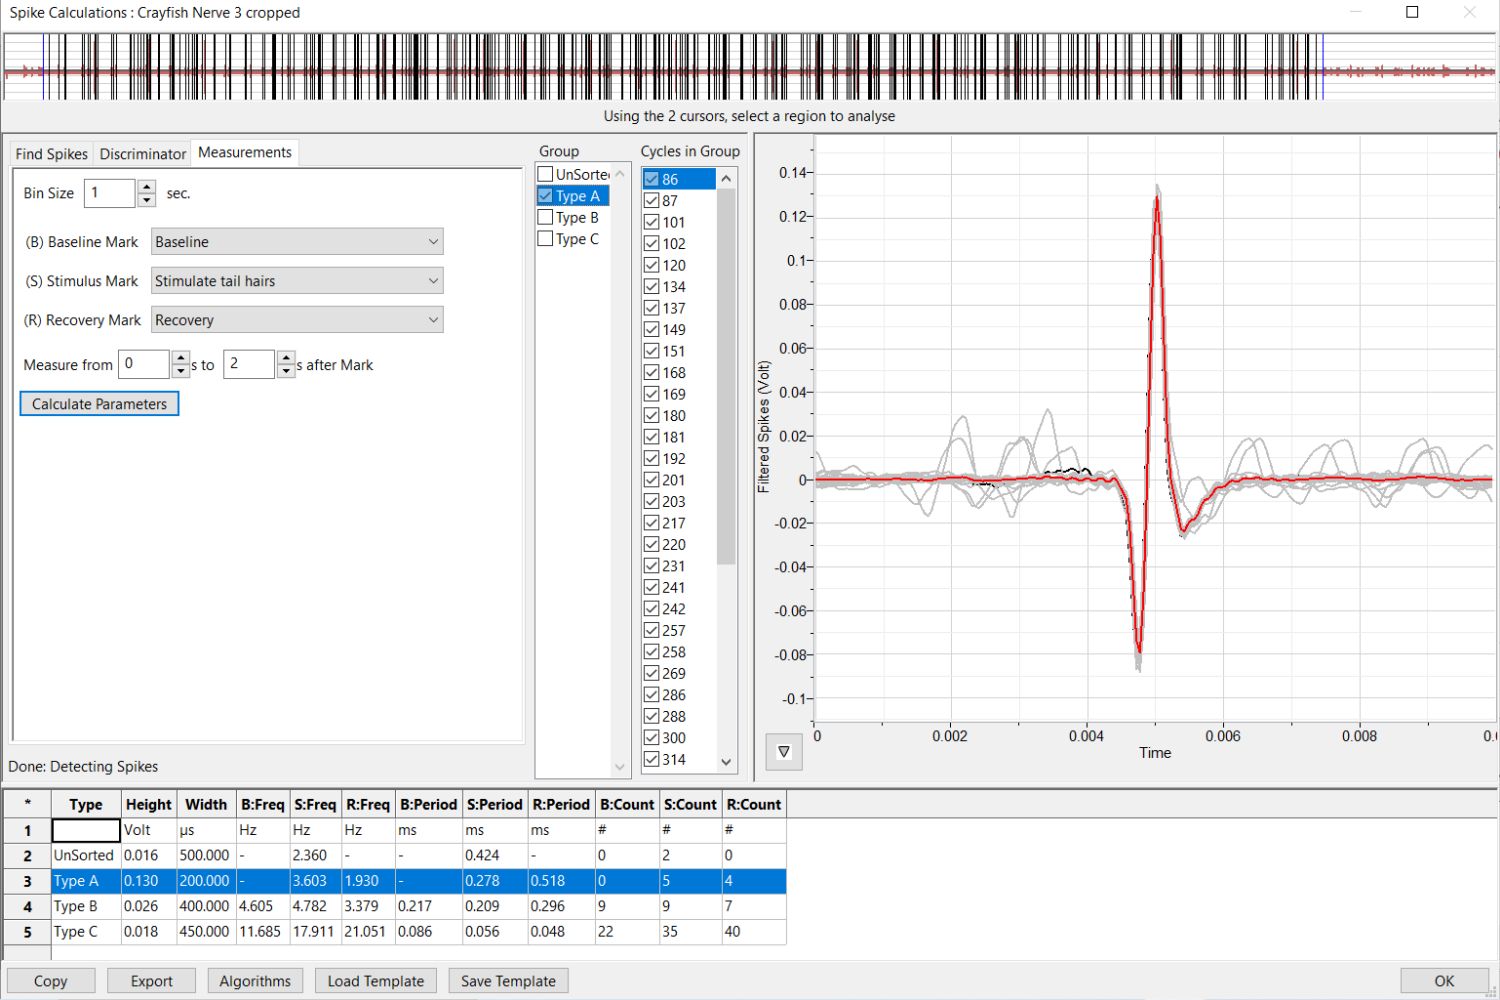
Task: Increase Bin Size with the up spinner arrow
Action: point(147,187)
